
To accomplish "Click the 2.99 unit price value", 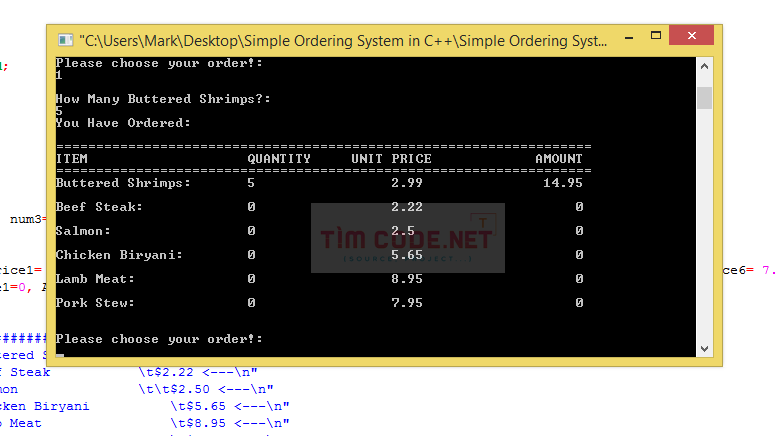I will (407, 183).
